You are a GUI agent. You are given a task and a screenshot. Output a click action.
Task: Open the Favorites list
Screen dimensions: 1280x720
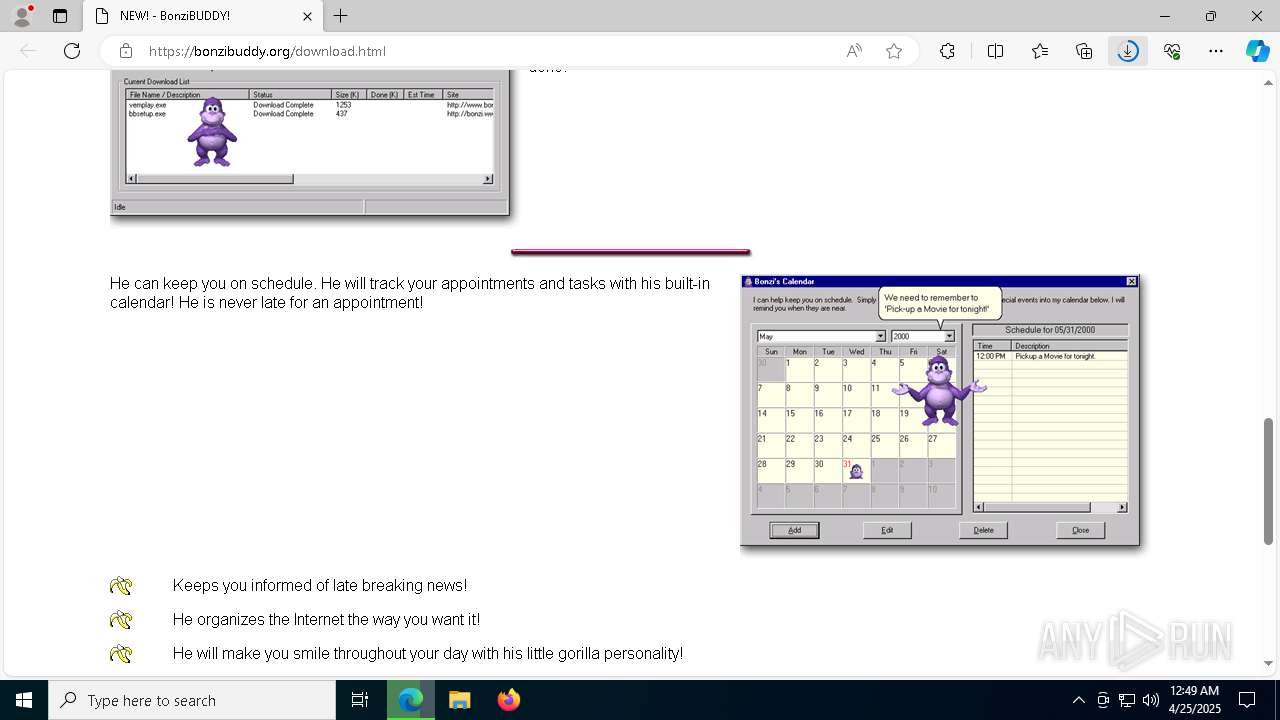(x=1040, y=51)
